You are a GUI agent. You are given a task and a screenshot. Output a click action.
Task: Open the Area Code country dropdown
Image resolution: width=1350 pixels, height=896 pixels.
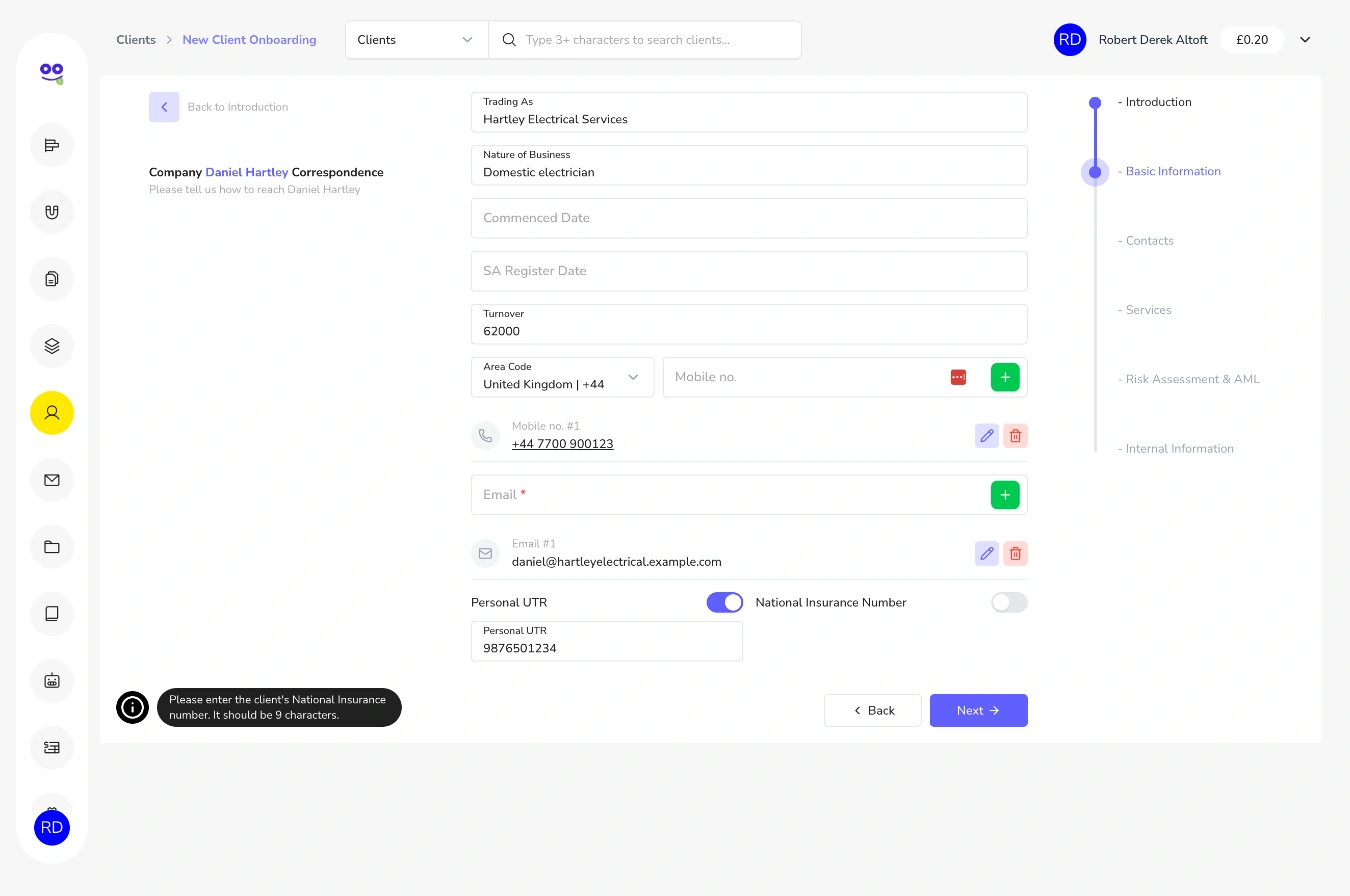click(563, 377)
